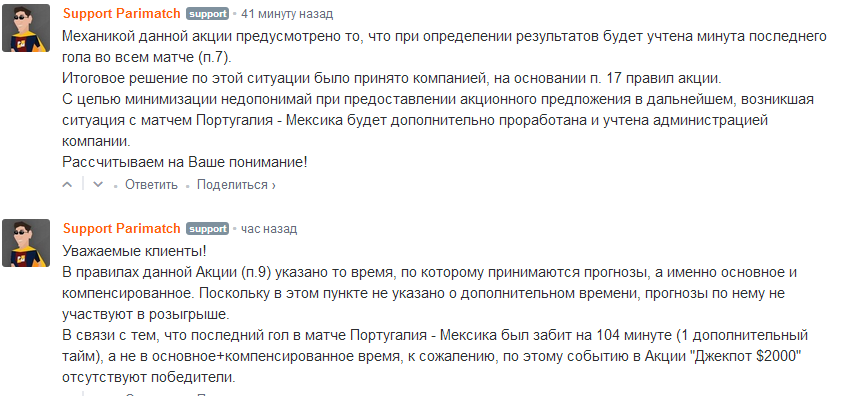
Task: Open Support Parimatch profile on first comment
Action: [x=122, y=14]
